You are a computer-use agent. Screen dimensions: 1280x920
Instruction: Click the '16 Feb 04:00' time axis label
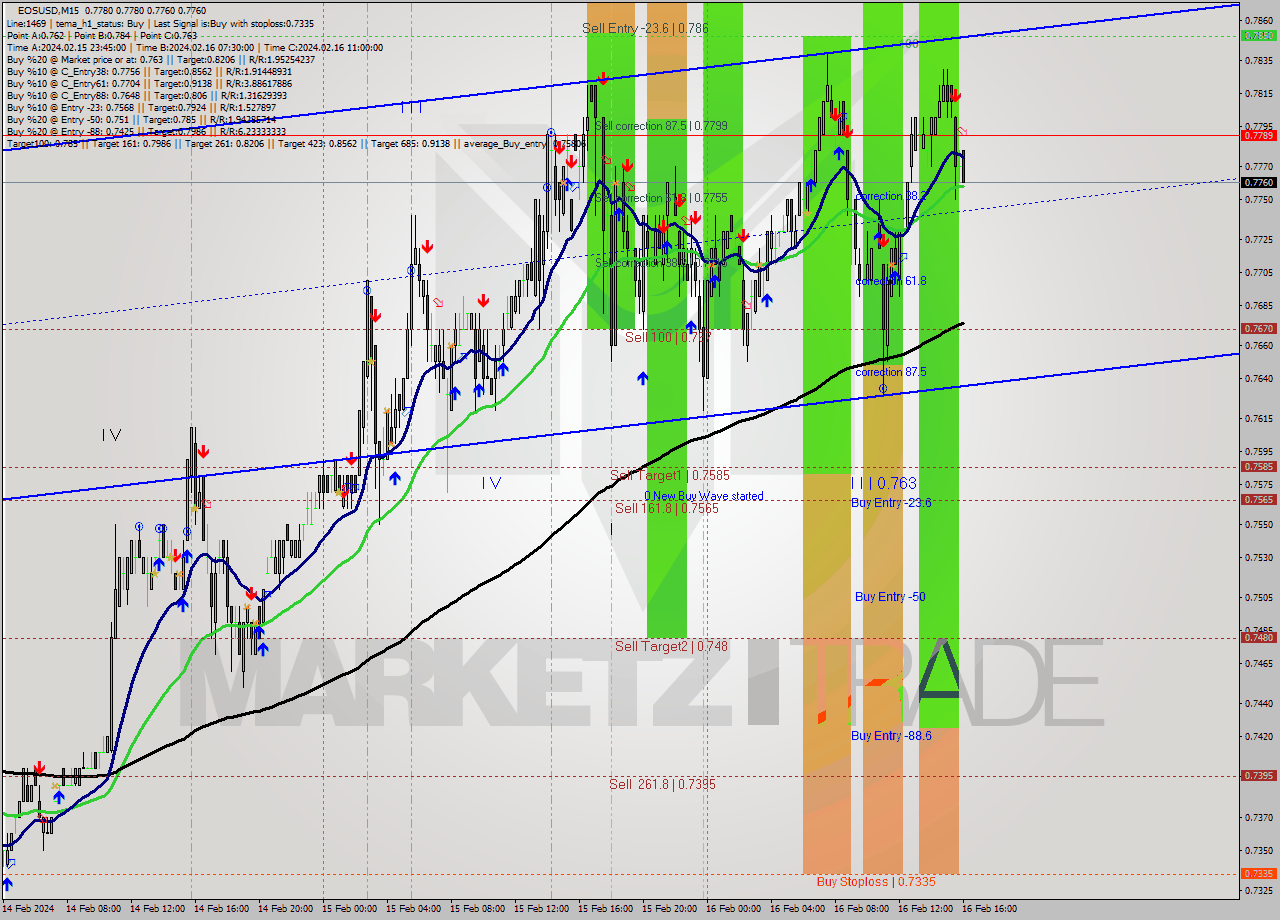pyautogui.click(x=797, y=910)
